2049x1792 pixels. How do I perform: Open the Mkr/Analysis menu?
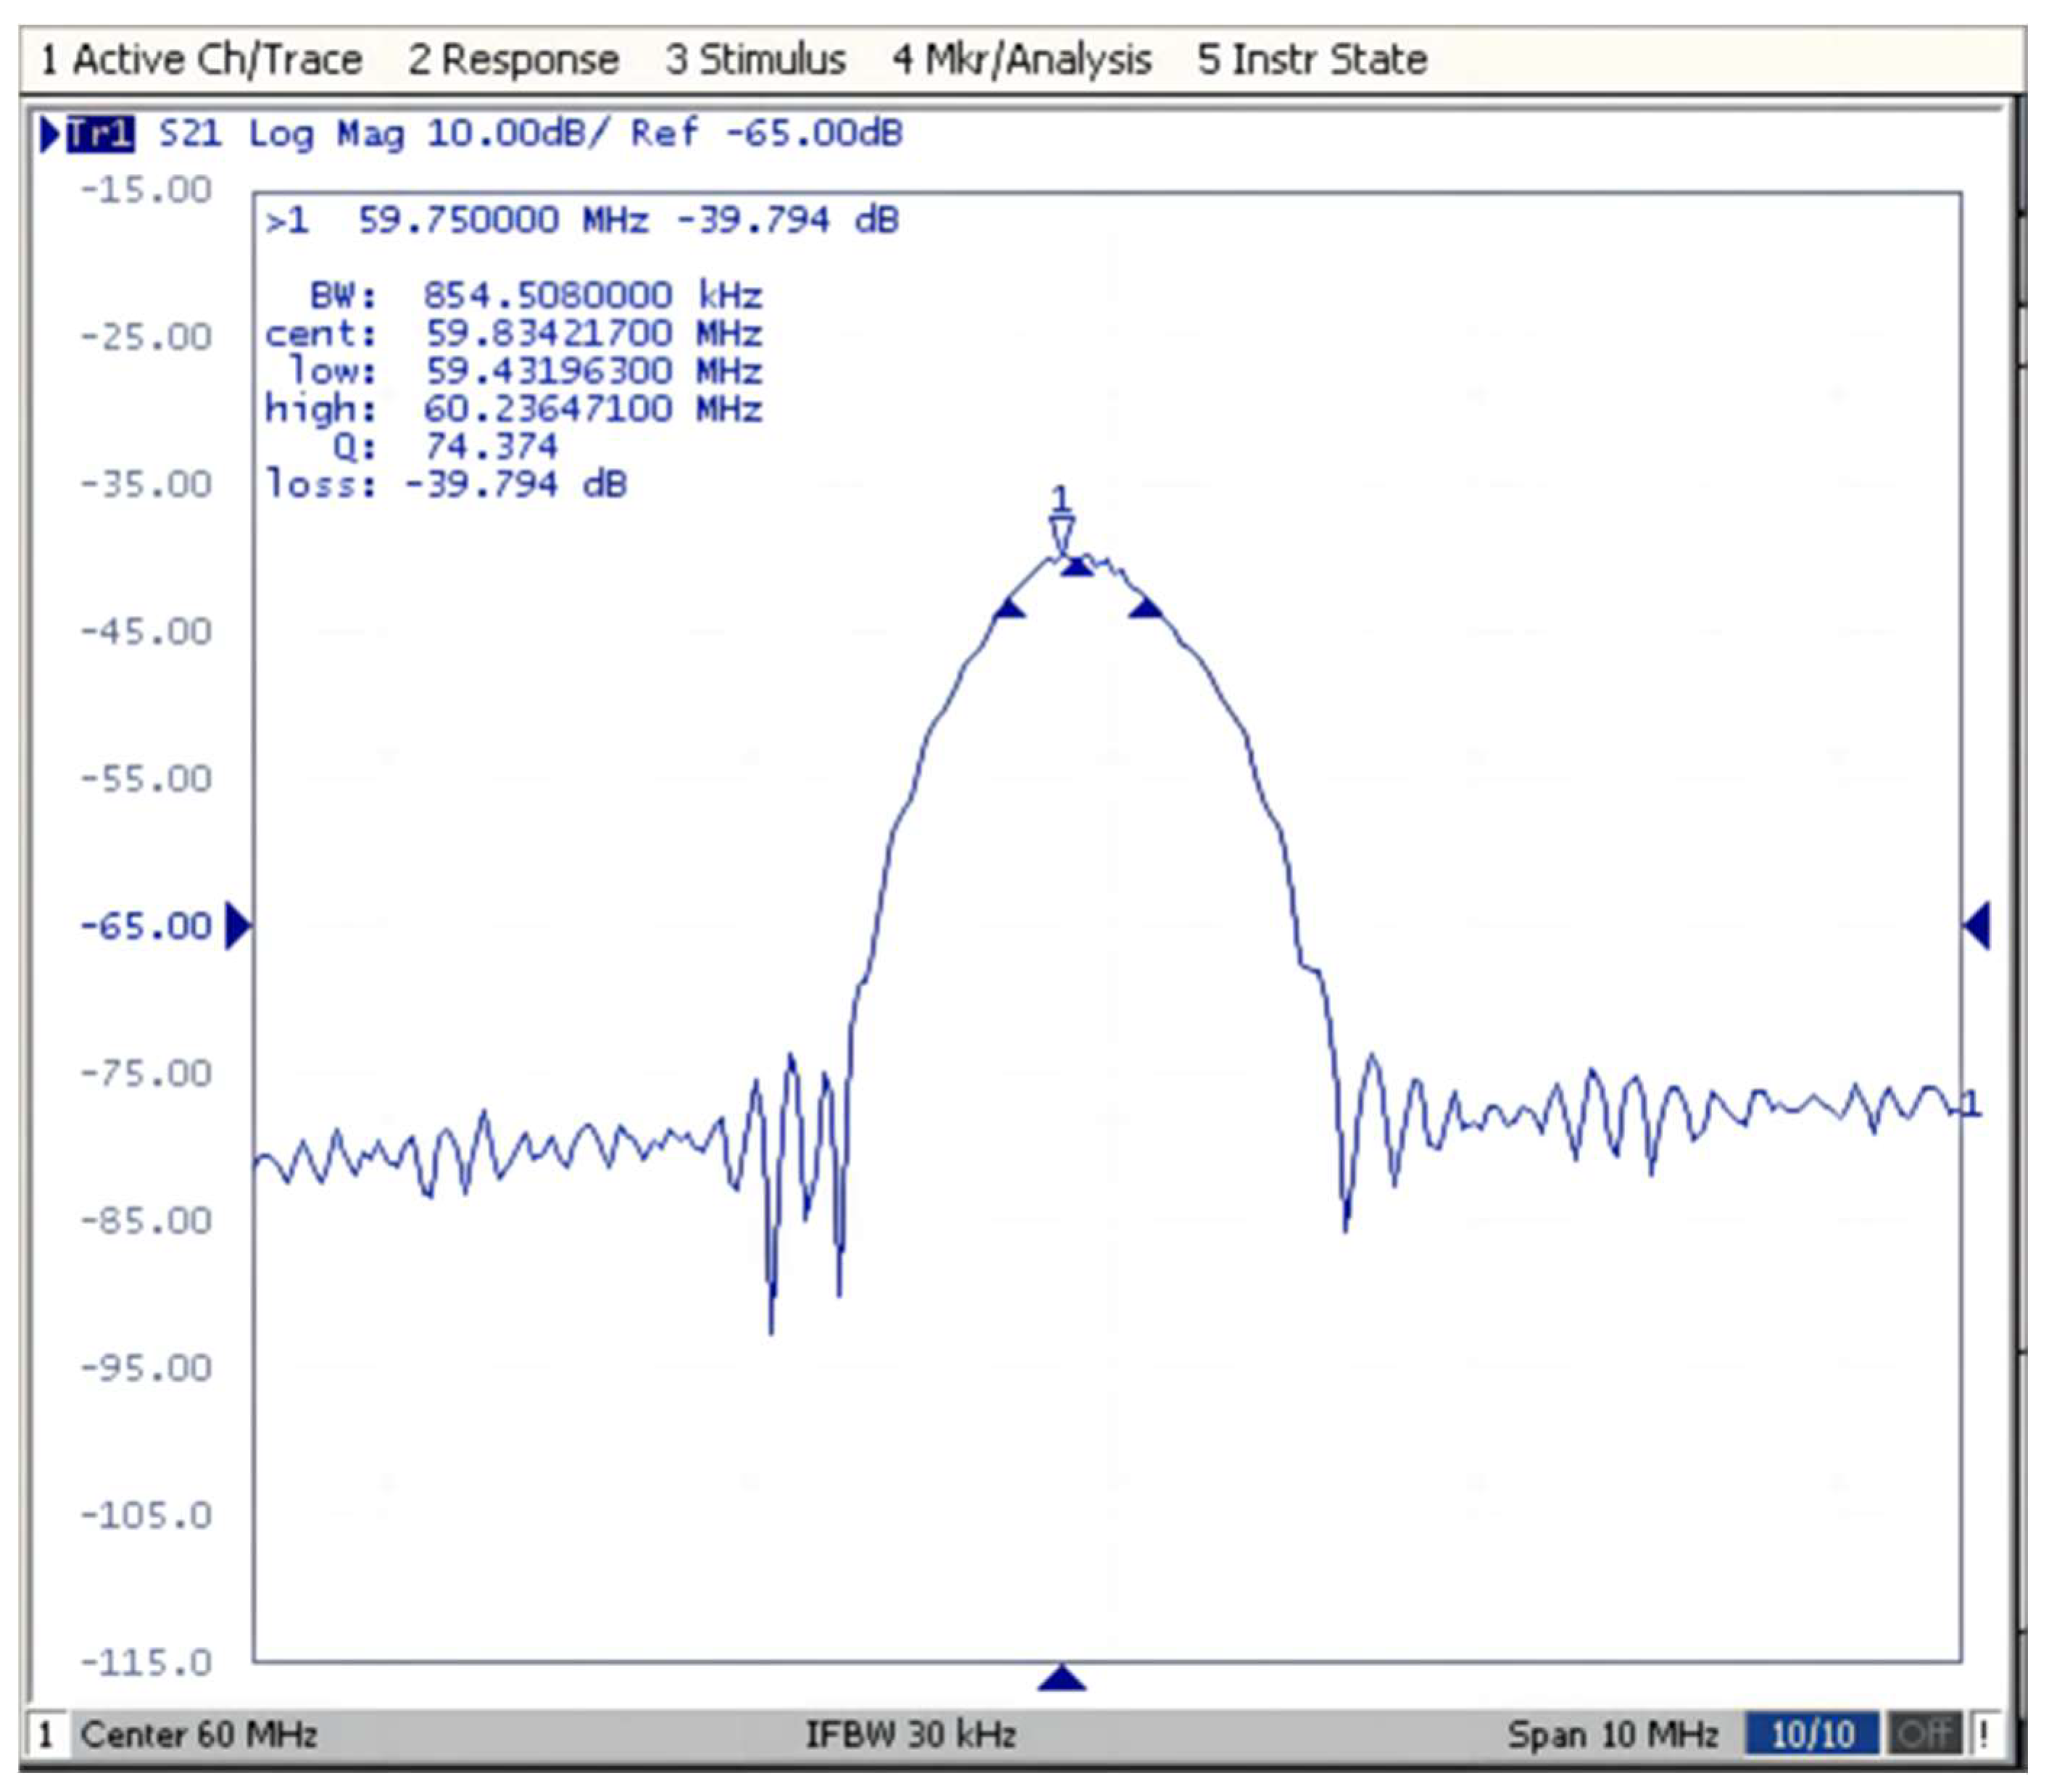[1021, 60]
